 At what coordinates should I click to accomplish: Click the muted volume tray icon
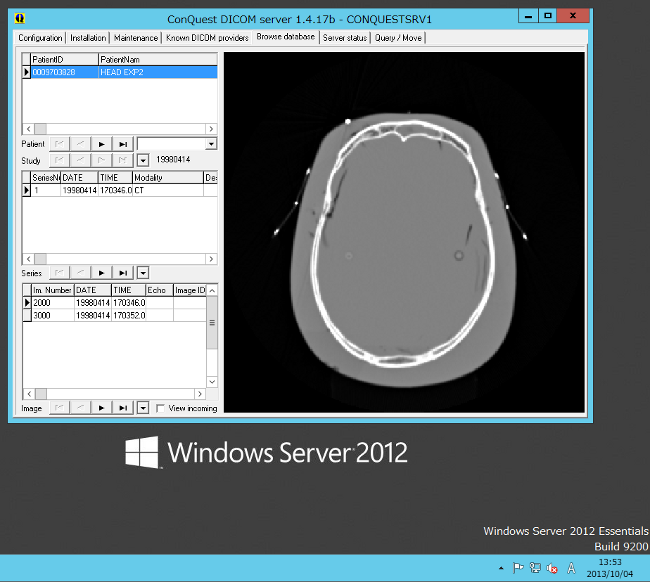point(552,568)
